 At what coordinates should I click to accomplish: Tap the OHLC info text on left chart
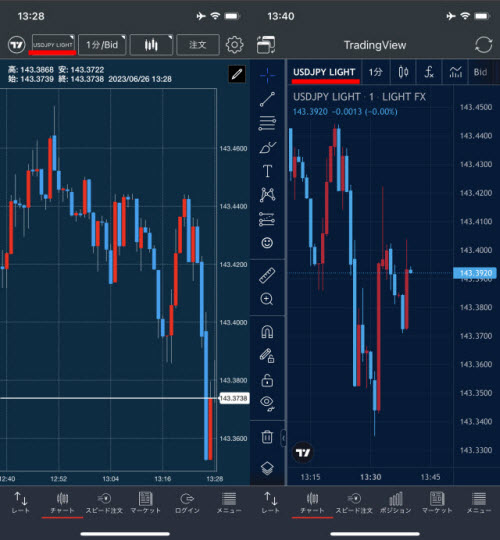click(90, 74)
